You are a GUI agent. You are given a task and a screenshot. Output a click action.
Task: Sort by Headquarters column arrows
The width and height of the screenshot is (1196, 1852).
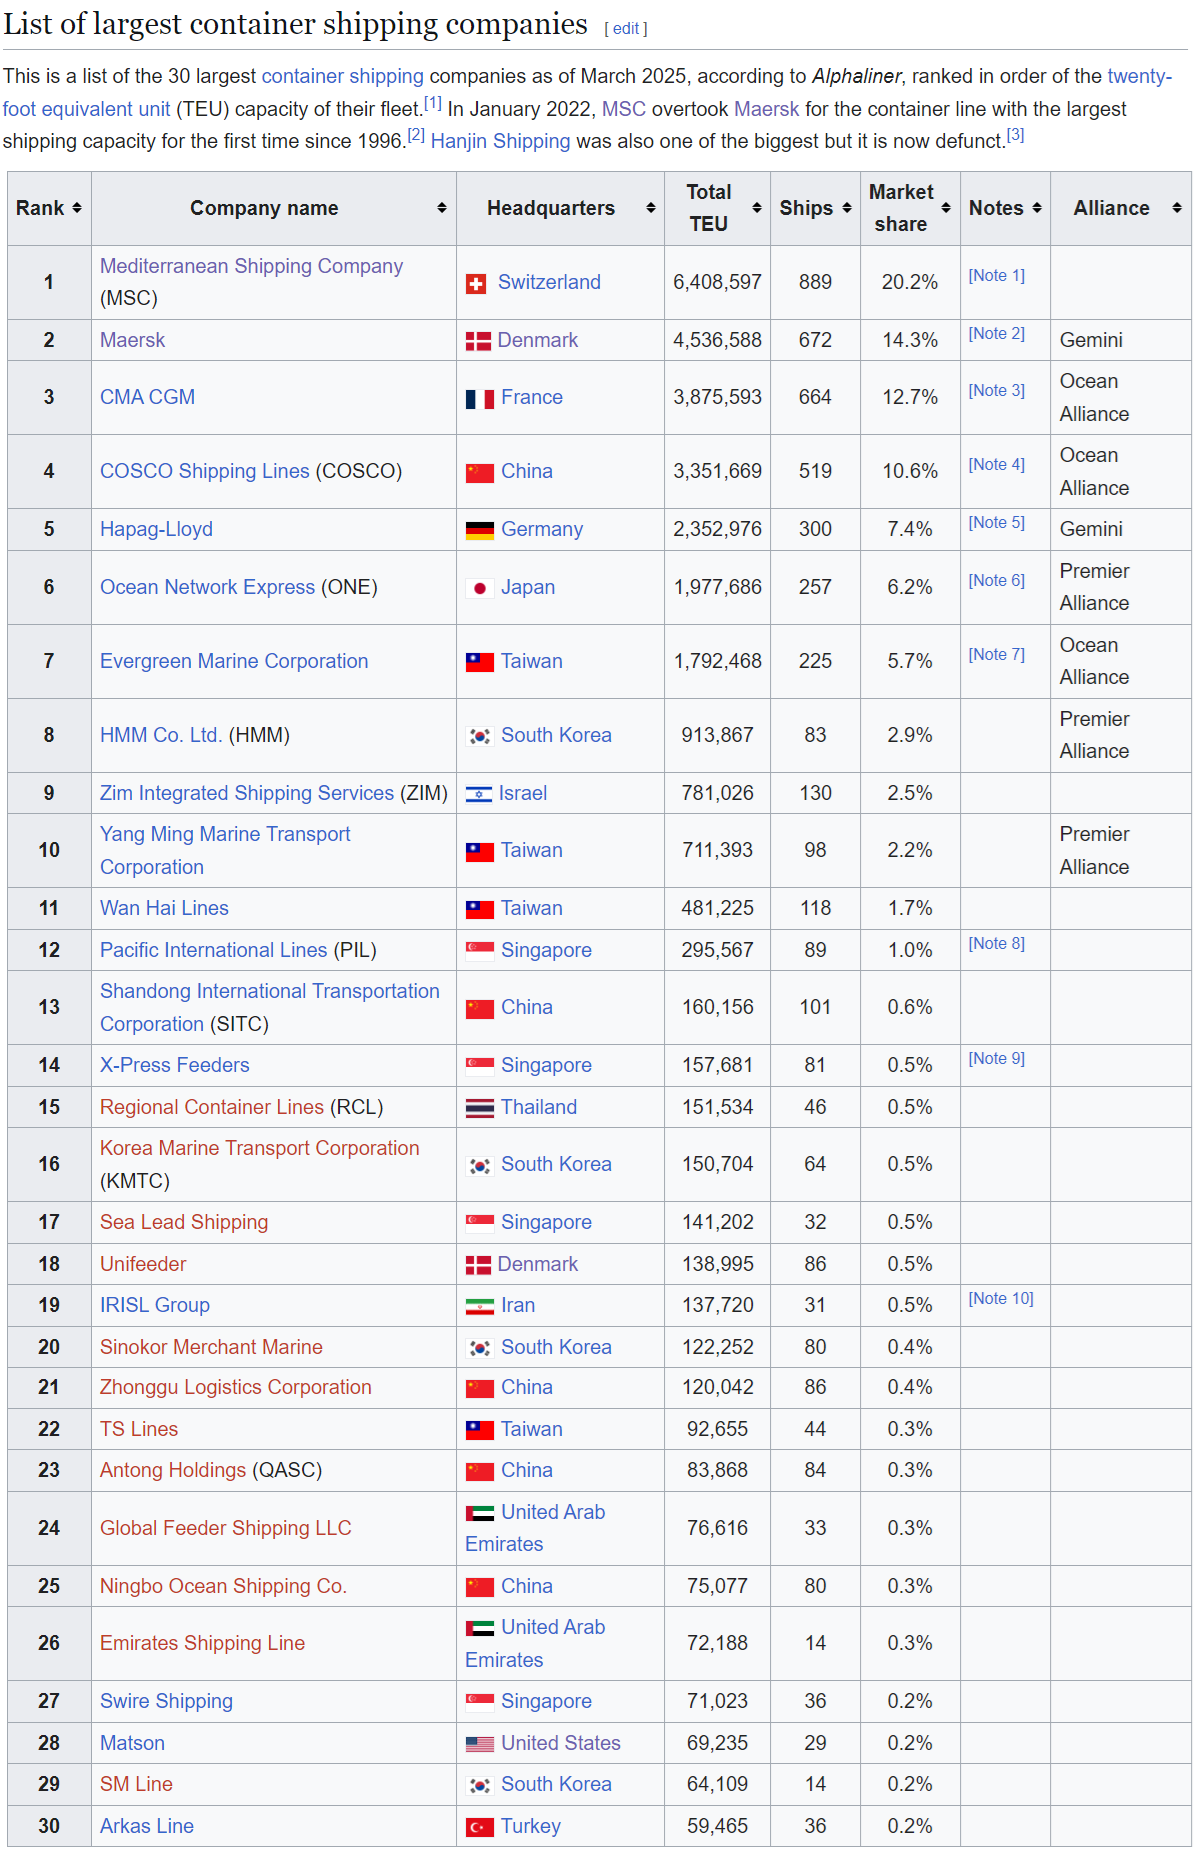(651, 208)
